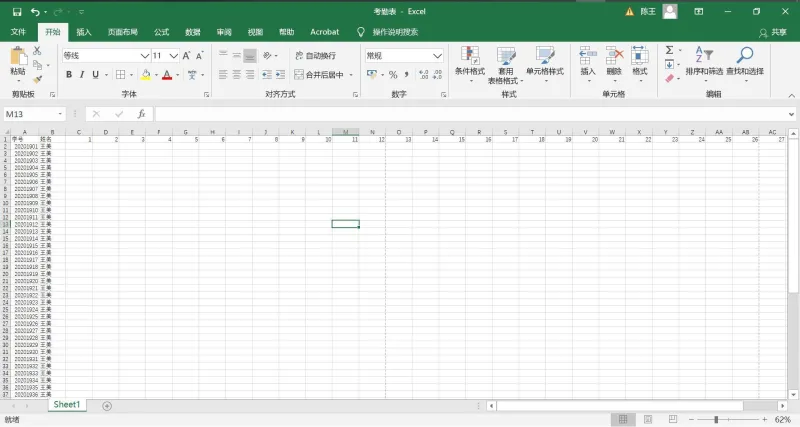The height and width of the screenshot is (427, 800).
Task: Click the Format cells (格式) icon
Action: click(640, 55)
